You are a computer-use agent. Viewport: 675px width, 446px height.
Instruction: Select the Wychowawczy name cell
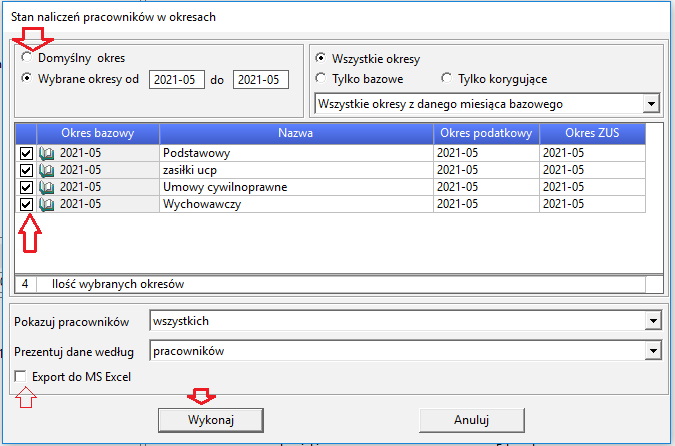[x=296, y=204]
